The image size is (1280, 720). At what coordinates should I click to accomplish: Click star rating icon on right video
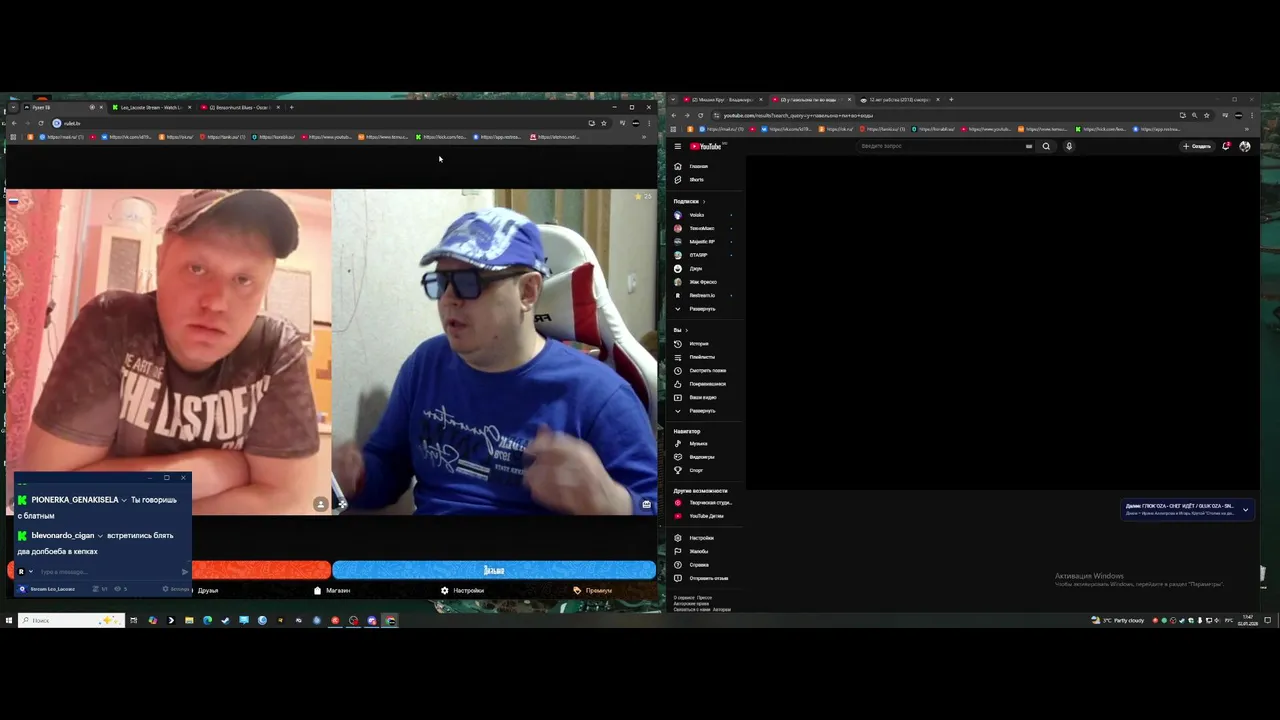(x=638, y=196)
